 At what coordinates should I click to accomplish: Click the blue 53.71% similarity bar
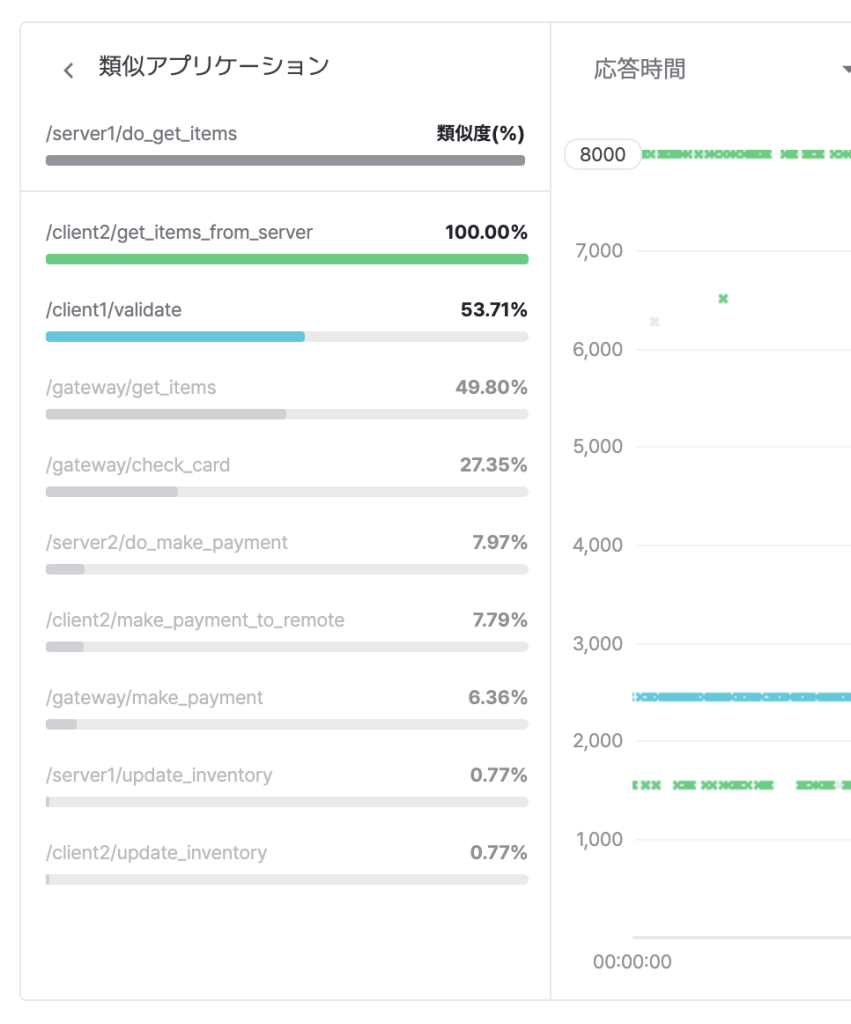(x=175, y=337)
